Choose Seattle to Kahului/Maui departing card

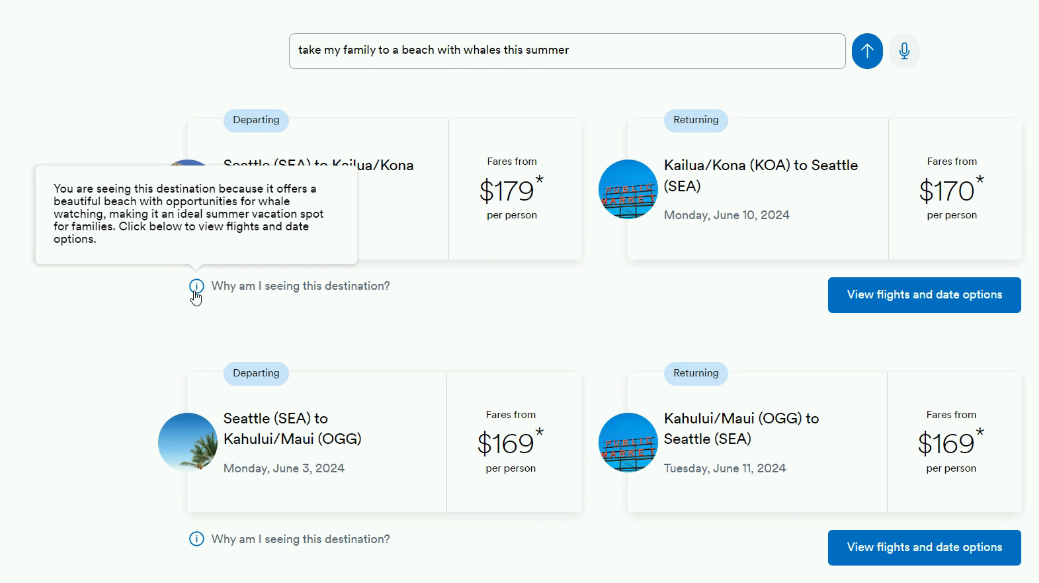point(384,443)
